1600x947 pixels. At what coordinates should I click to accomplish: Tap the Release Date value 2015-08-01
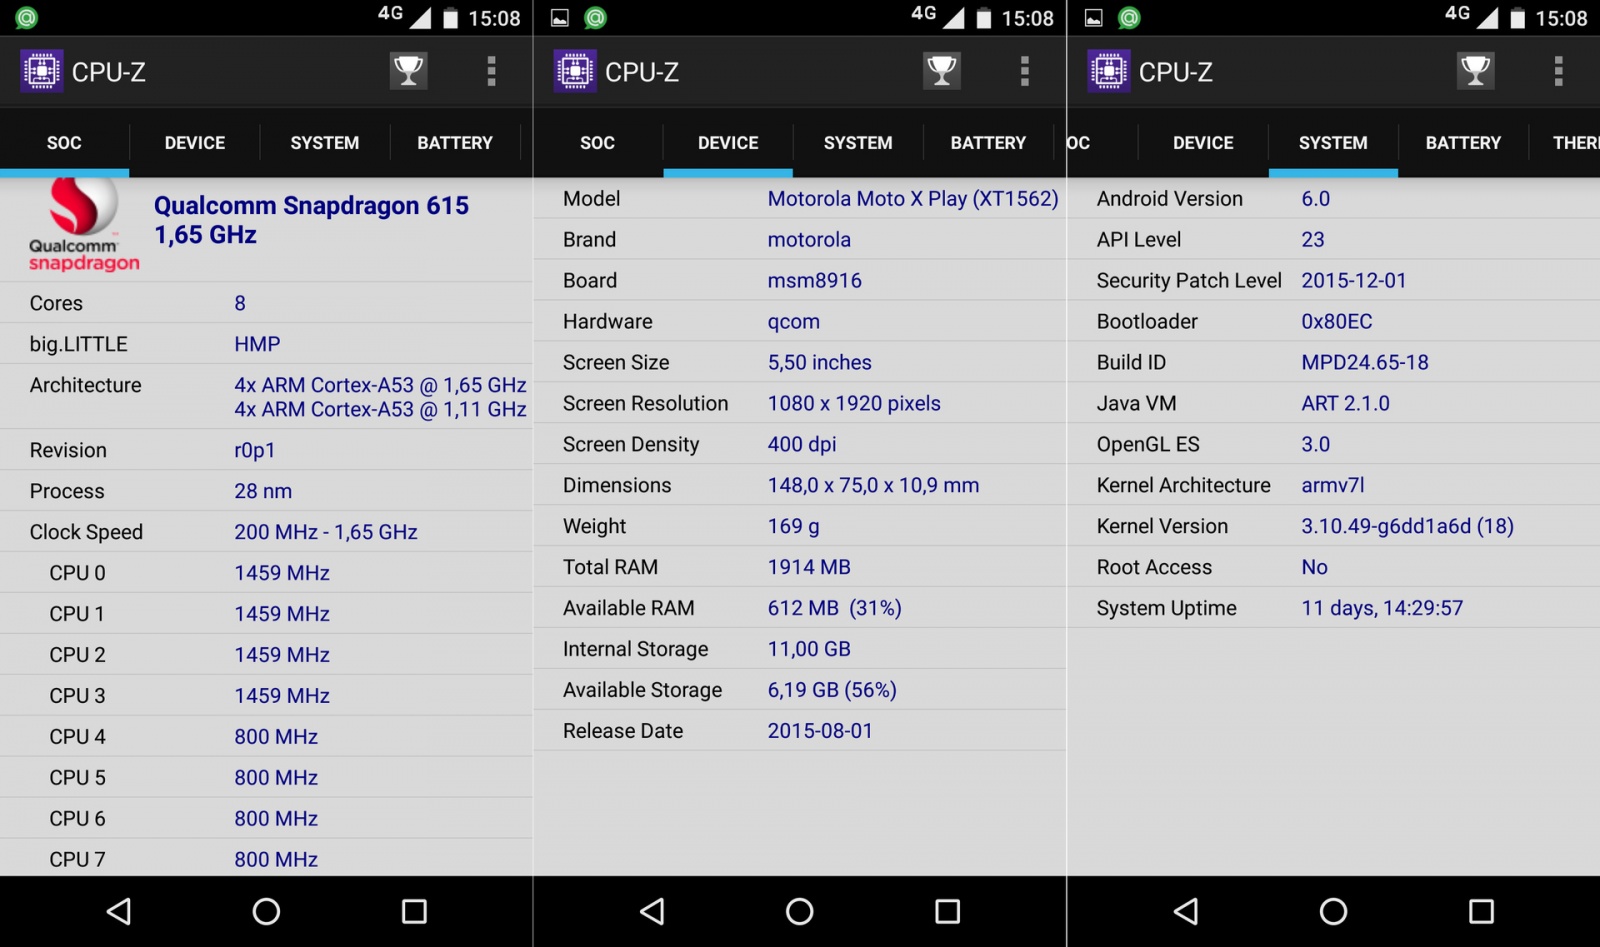coord(820,731)
